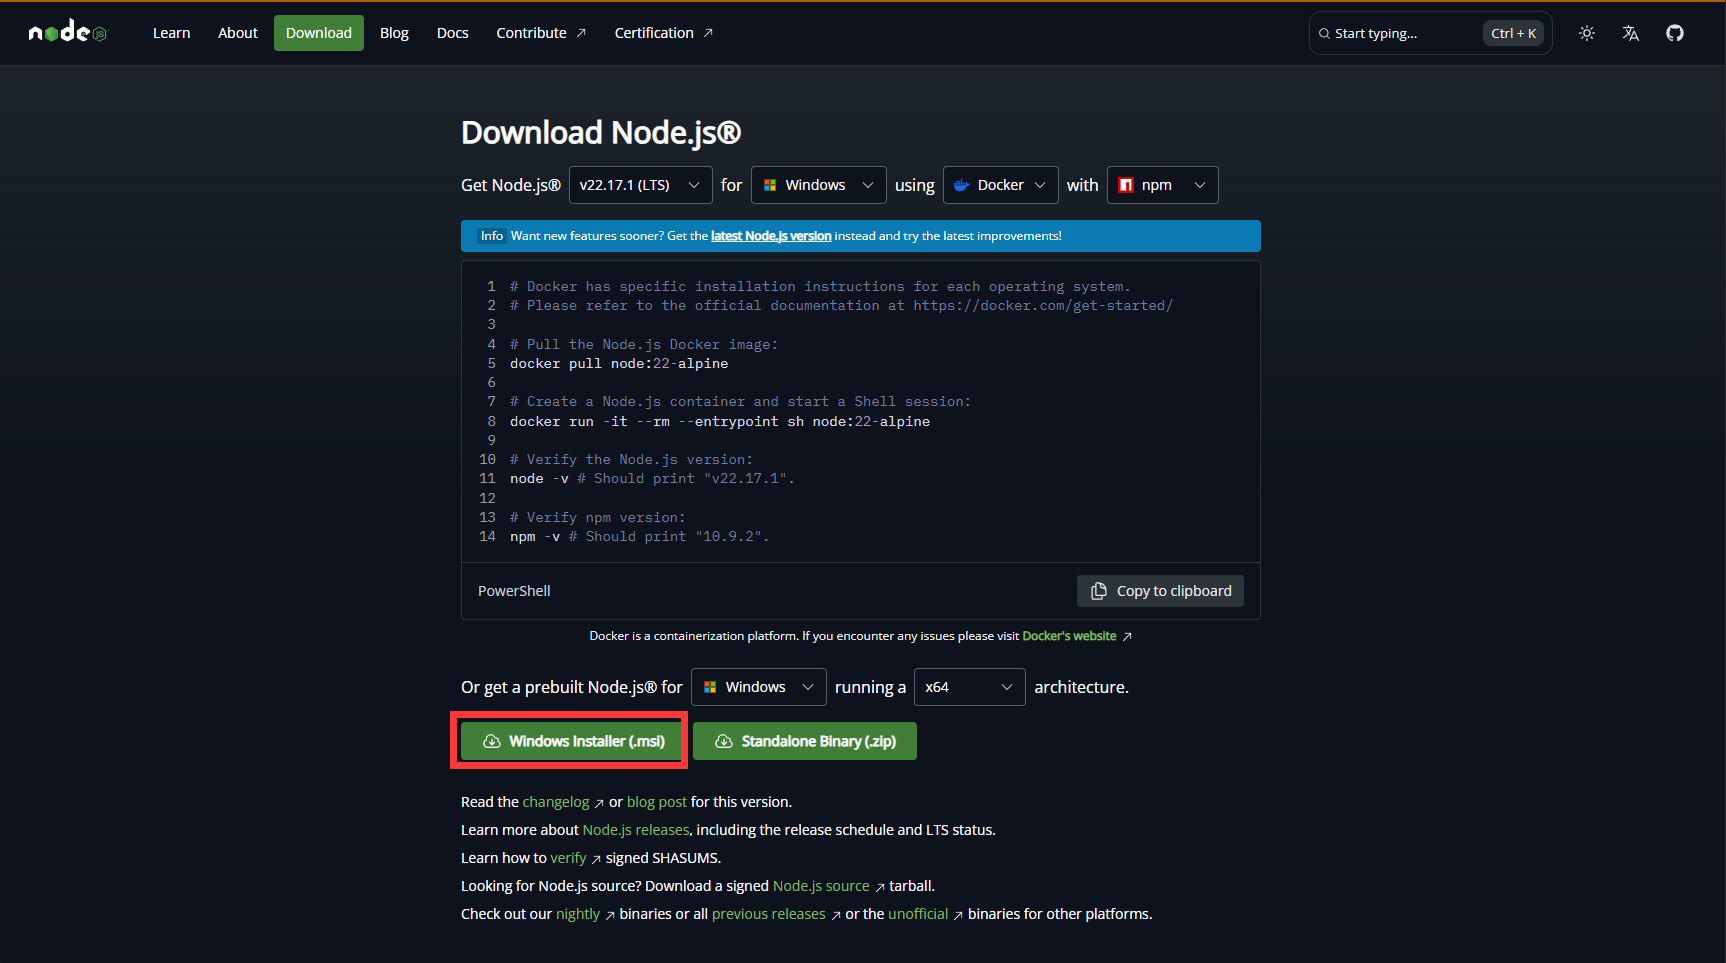Open the x64 architecture dropdown

(x=969, y=687)
